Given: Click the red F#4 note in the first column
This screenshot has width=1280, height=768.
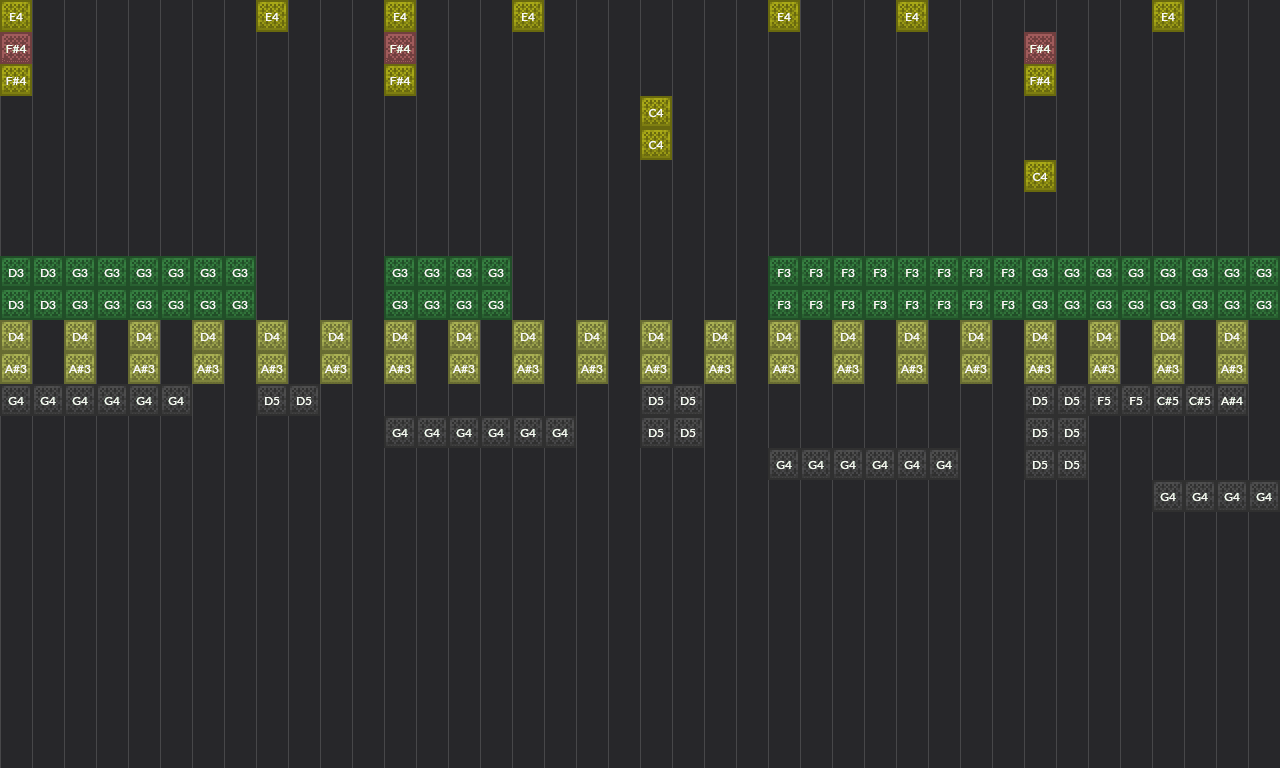Looking at the screenshot, I should point(16,48).
